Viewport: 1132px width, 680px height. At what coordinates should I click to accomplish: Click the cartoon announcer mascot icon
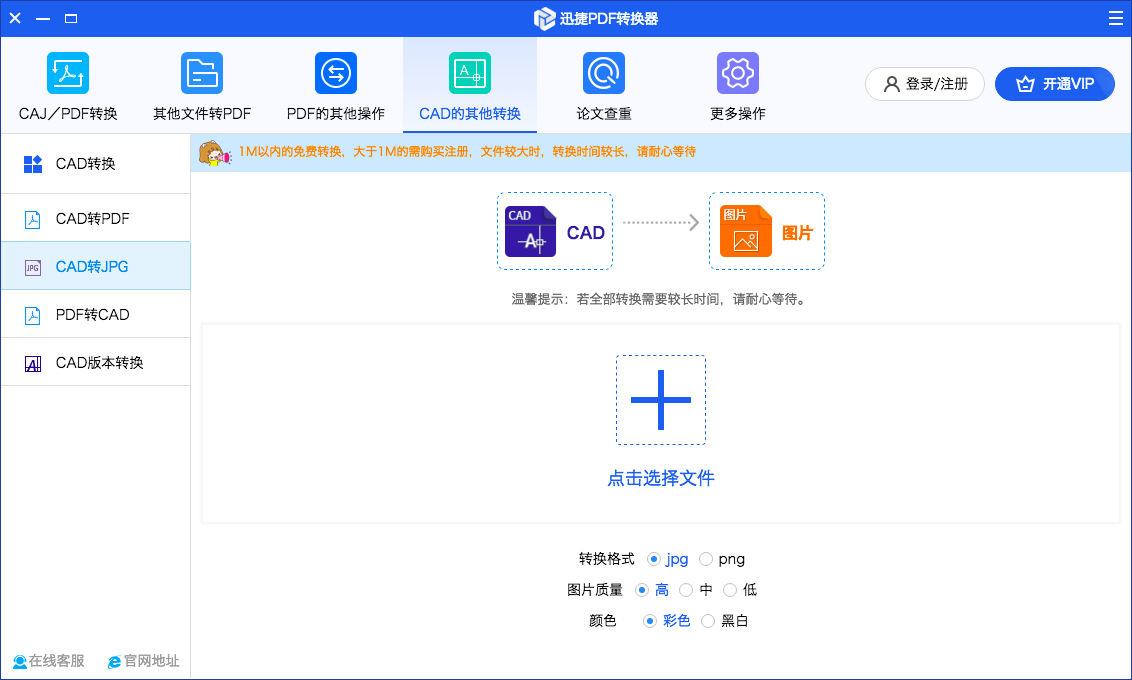[x=214, y=152]
